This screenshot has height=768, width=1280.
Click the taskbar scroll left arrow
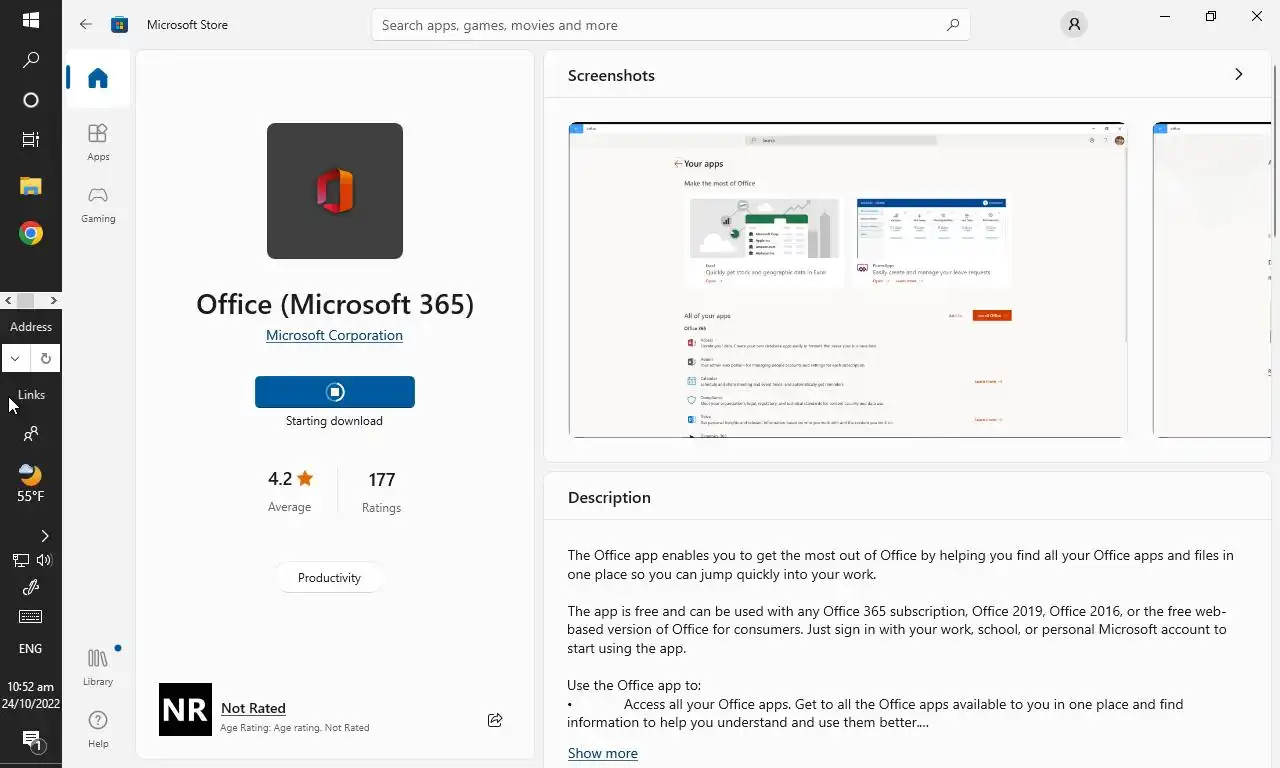pyautogui.click(x=8, y=300)
